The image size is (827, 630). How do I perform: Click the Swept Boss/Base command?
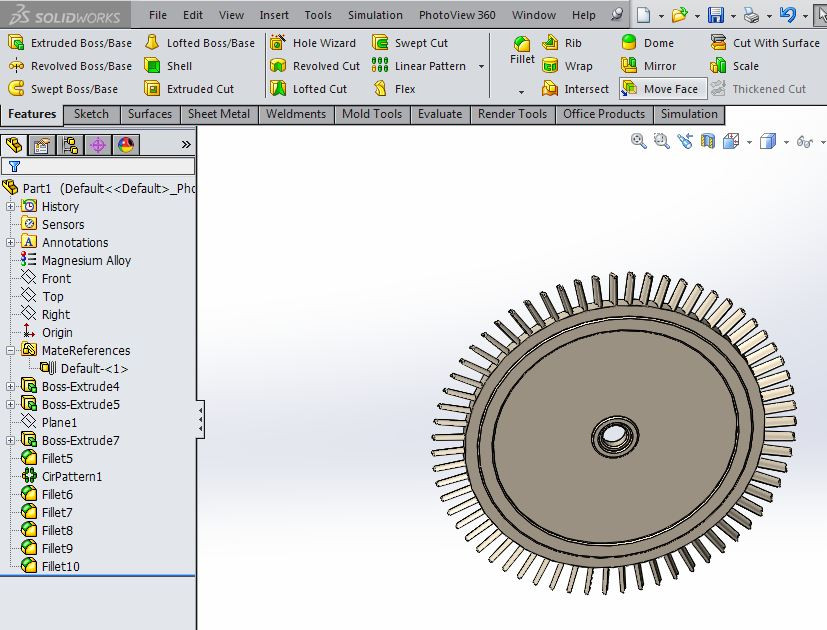coord(68,89)
